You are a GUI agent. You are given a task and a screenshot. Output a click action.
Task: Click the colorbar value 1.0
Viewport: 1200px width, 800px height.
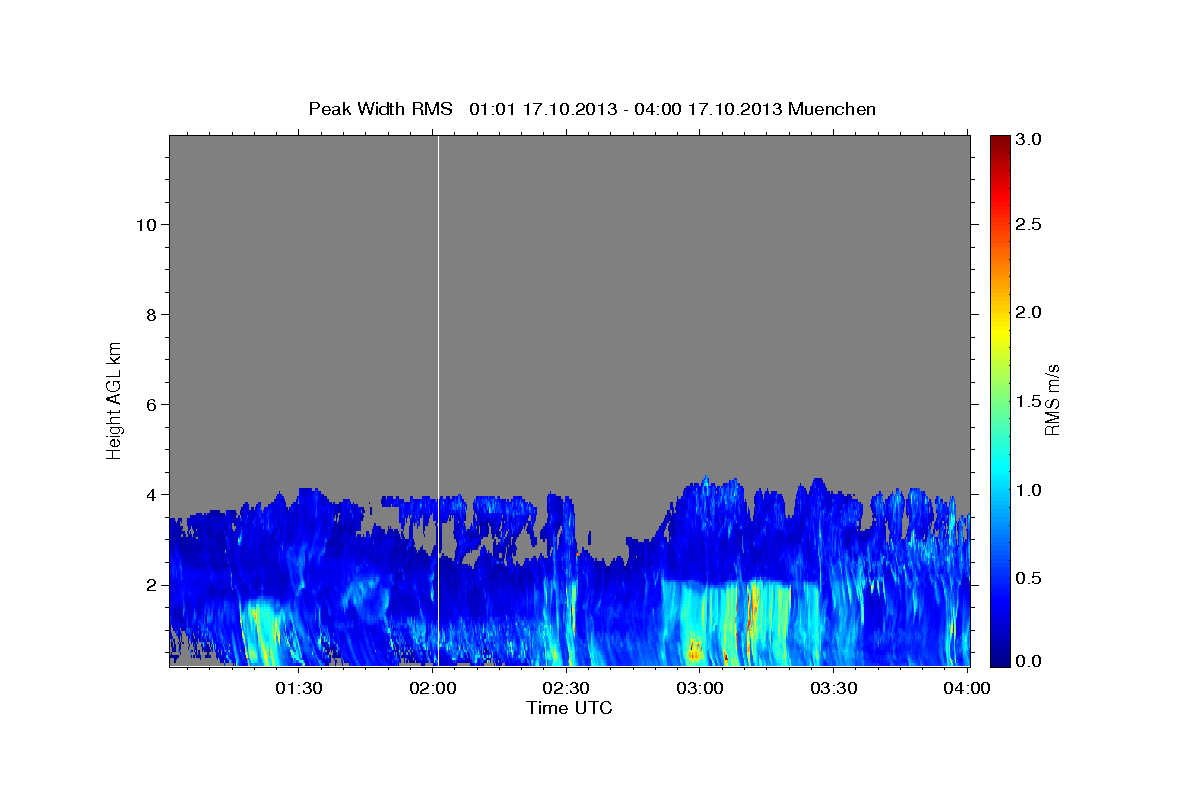[1028, 490]
